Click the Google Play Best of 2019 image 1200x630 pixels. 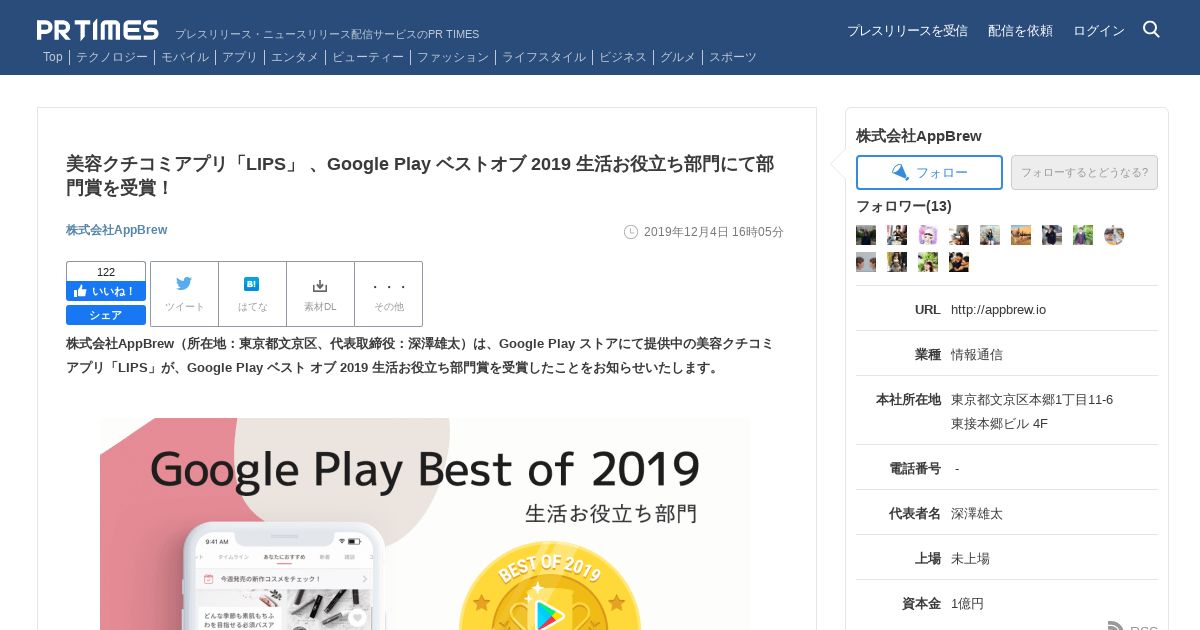pos(425,524)
